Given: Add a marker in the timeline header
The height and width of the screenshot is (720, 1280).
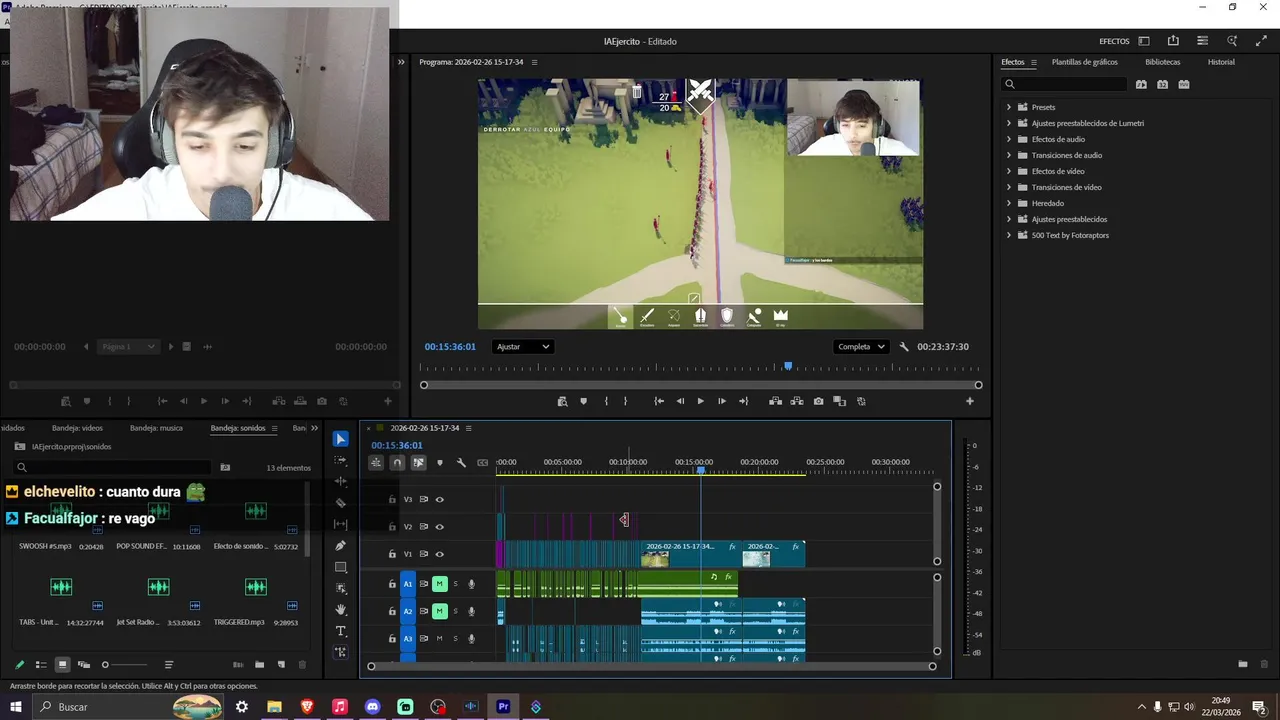Looking at the screenshot, I should click(439, 463).
